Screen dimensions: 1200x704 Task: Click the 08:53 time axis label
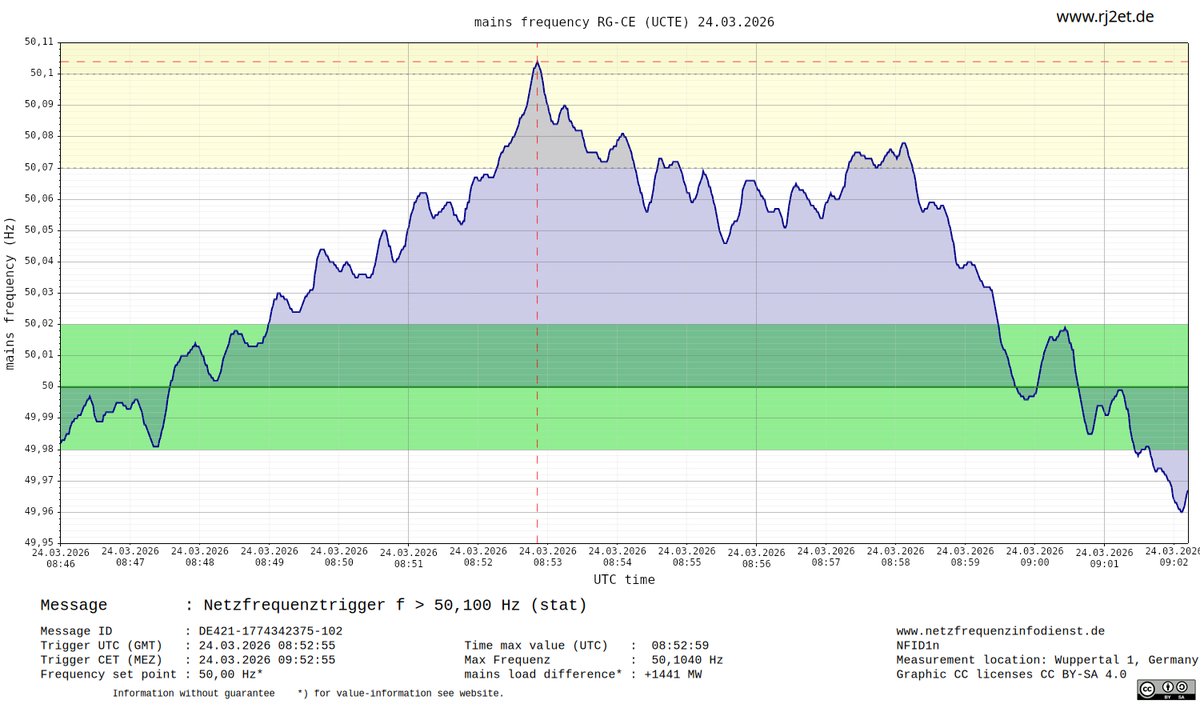pos(547,556)
